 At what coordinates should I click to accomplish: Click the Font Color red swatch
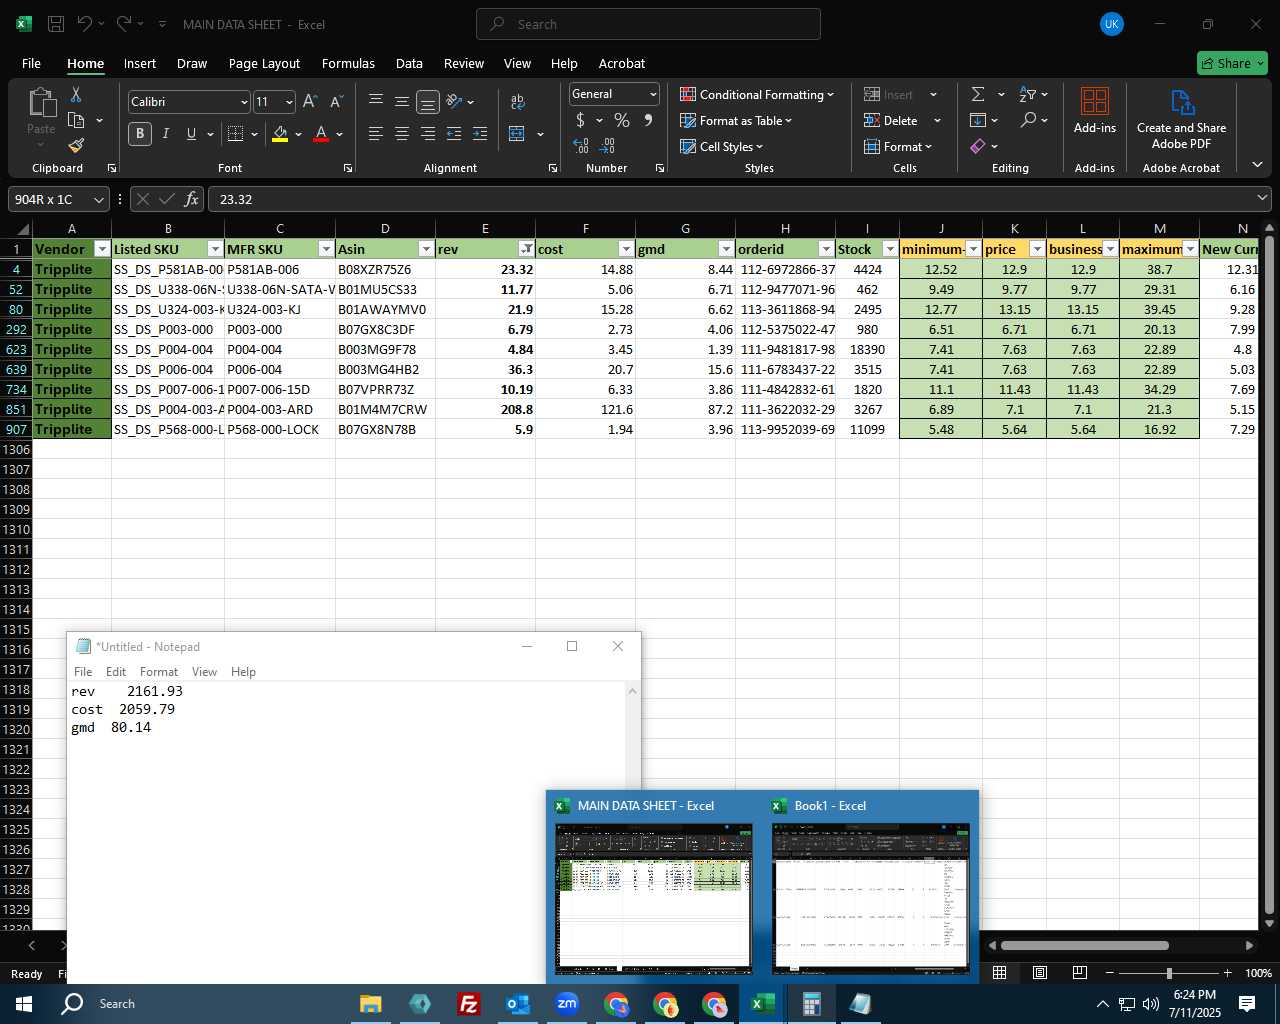[x=321, y=134]
